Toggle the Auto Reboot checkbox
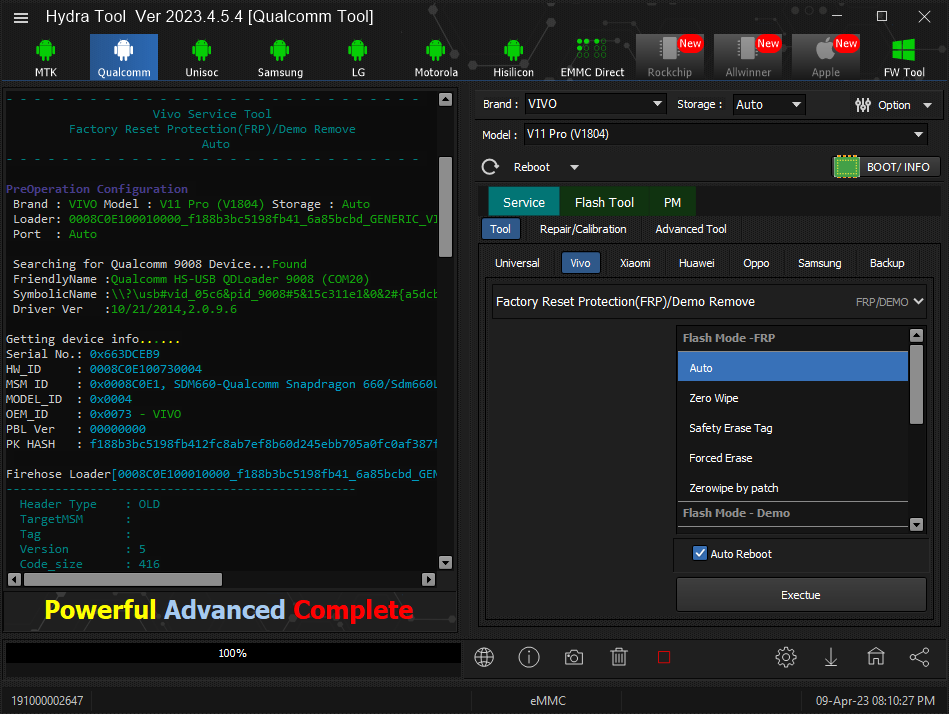Image resolution: width=949 pixels, height=714 pixels. (700, 553)
